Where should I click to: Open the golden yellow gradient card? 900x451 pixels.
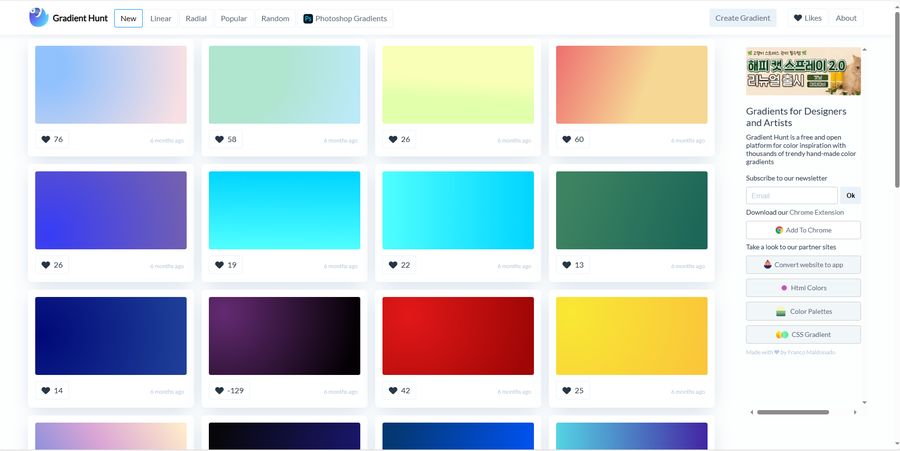[x=632, y=336]
